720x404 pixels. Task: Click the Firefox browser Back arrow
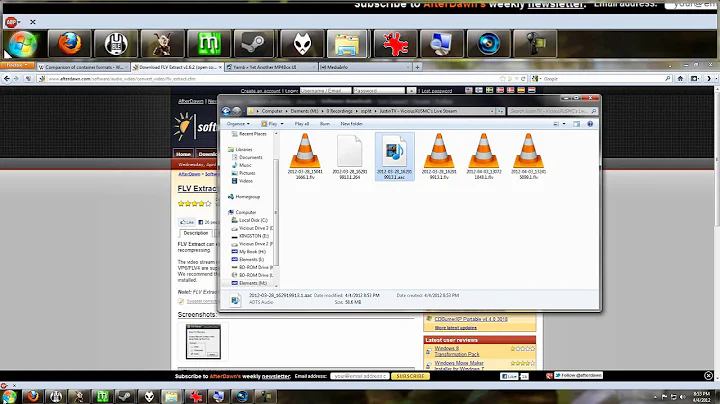(x=6, y=79)
